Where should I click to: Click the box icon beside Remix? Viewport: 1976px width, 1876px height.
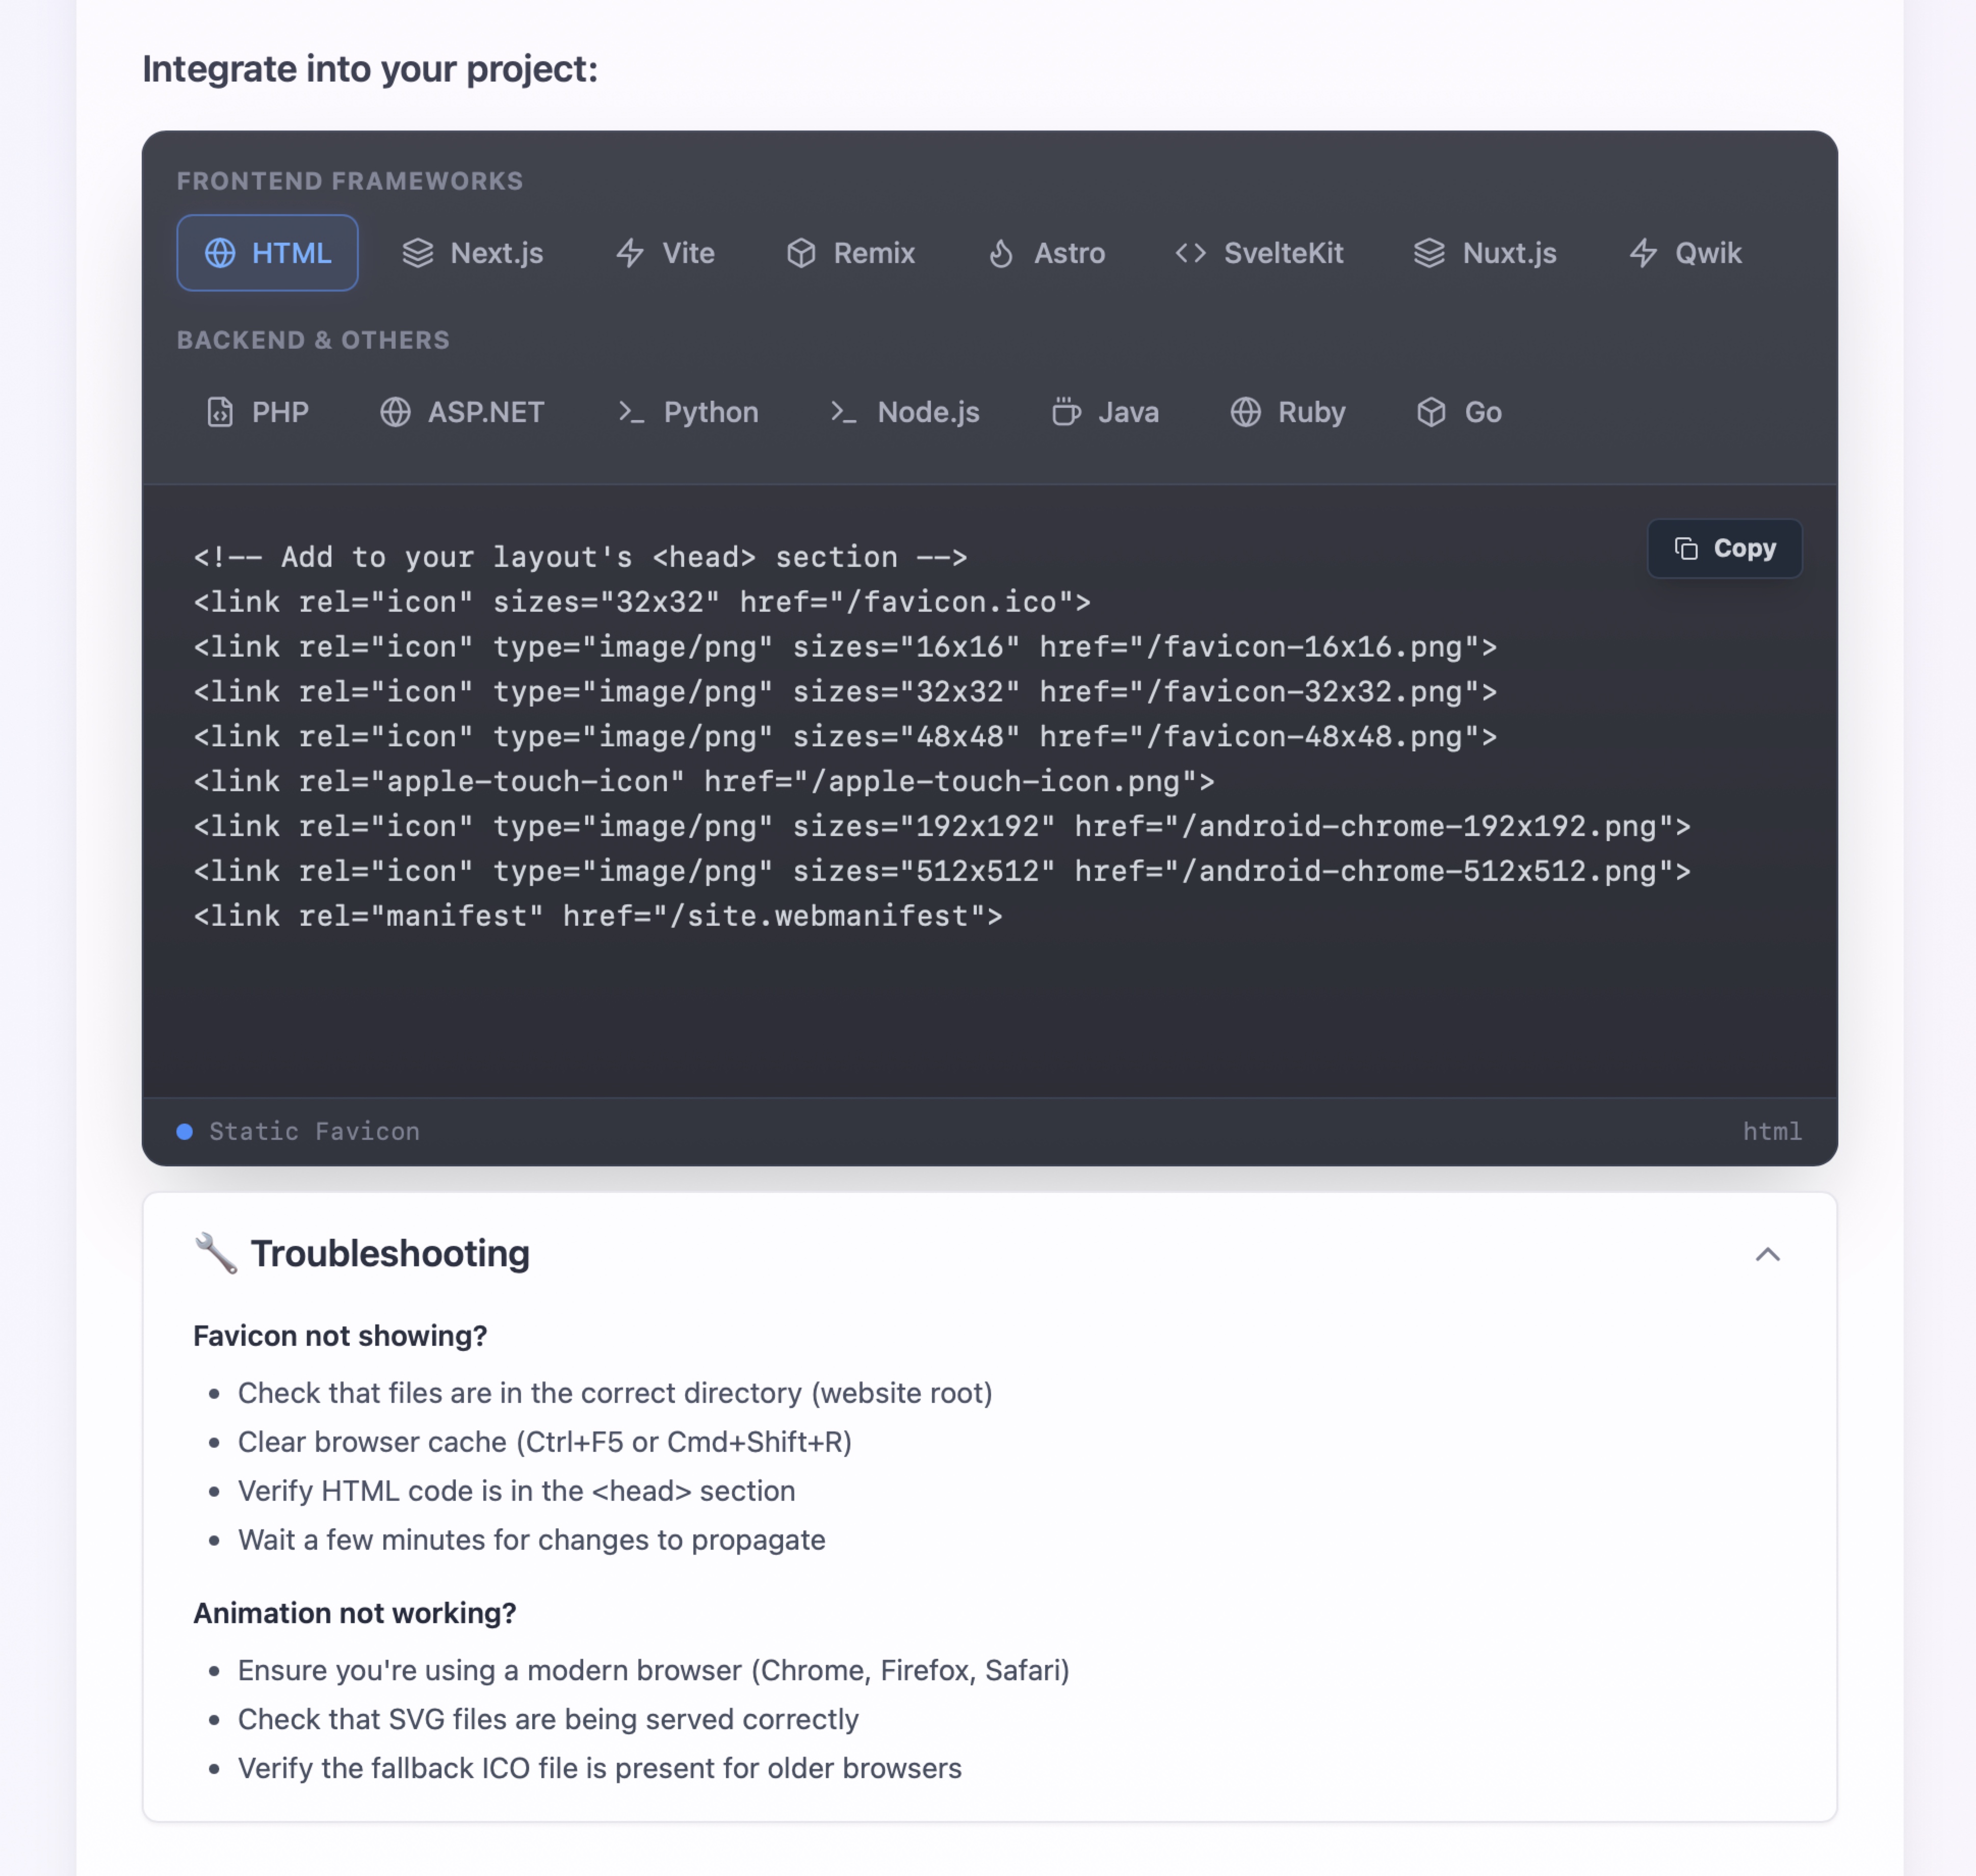click(x=801, y=253)
